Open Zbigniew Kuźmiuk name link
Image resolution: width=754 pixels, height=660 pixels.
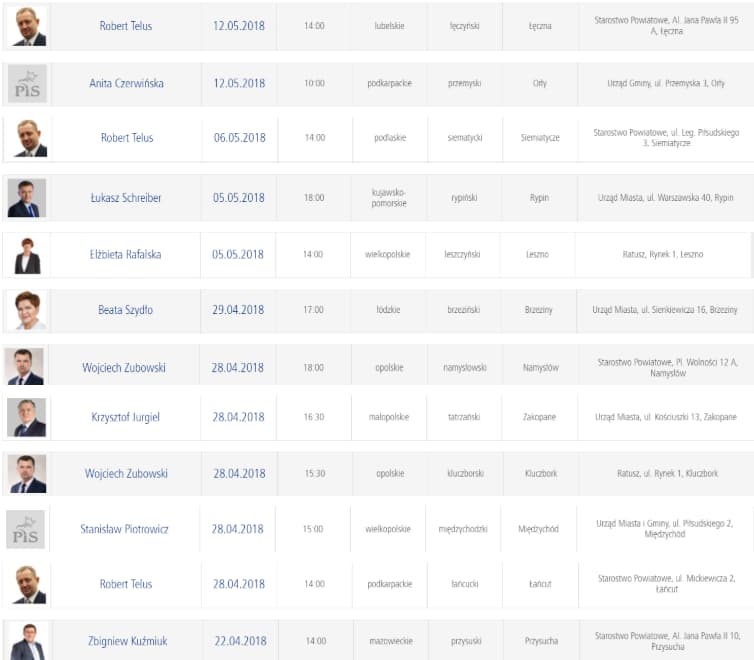126,641
